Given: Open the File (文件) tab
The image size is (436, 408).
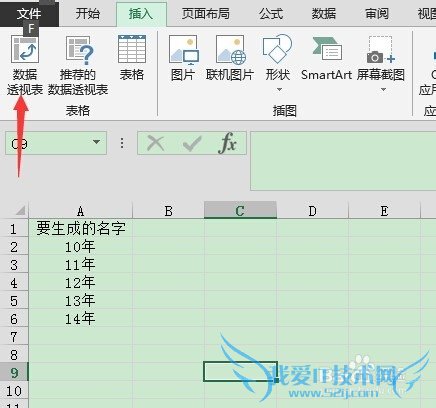Looking at the screenshot, I should pyautogui.click(x=29, y=14).
